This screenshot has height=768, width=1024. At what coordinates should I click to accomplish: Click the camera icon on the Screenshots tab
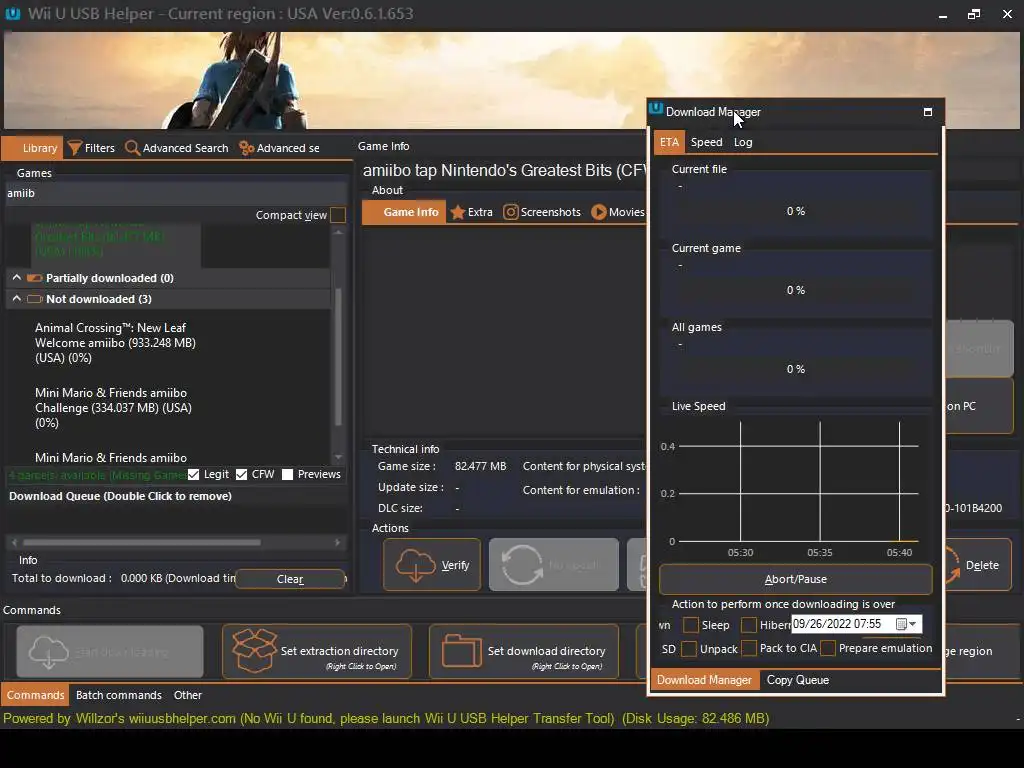(x=511, y=212)
